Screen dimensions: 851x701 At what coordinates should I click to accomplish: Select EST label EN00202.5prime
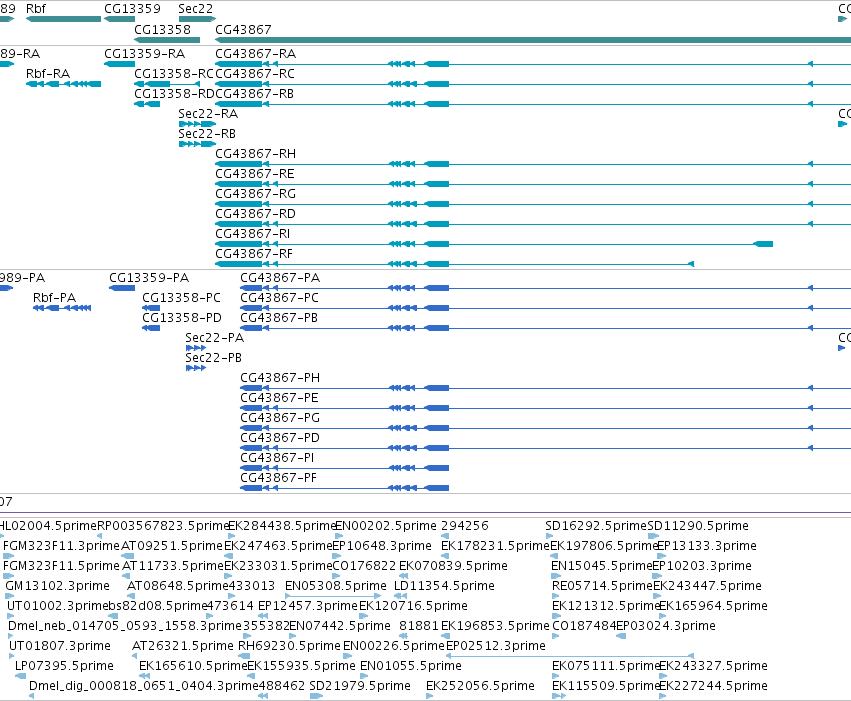click(x=386, y=526)
